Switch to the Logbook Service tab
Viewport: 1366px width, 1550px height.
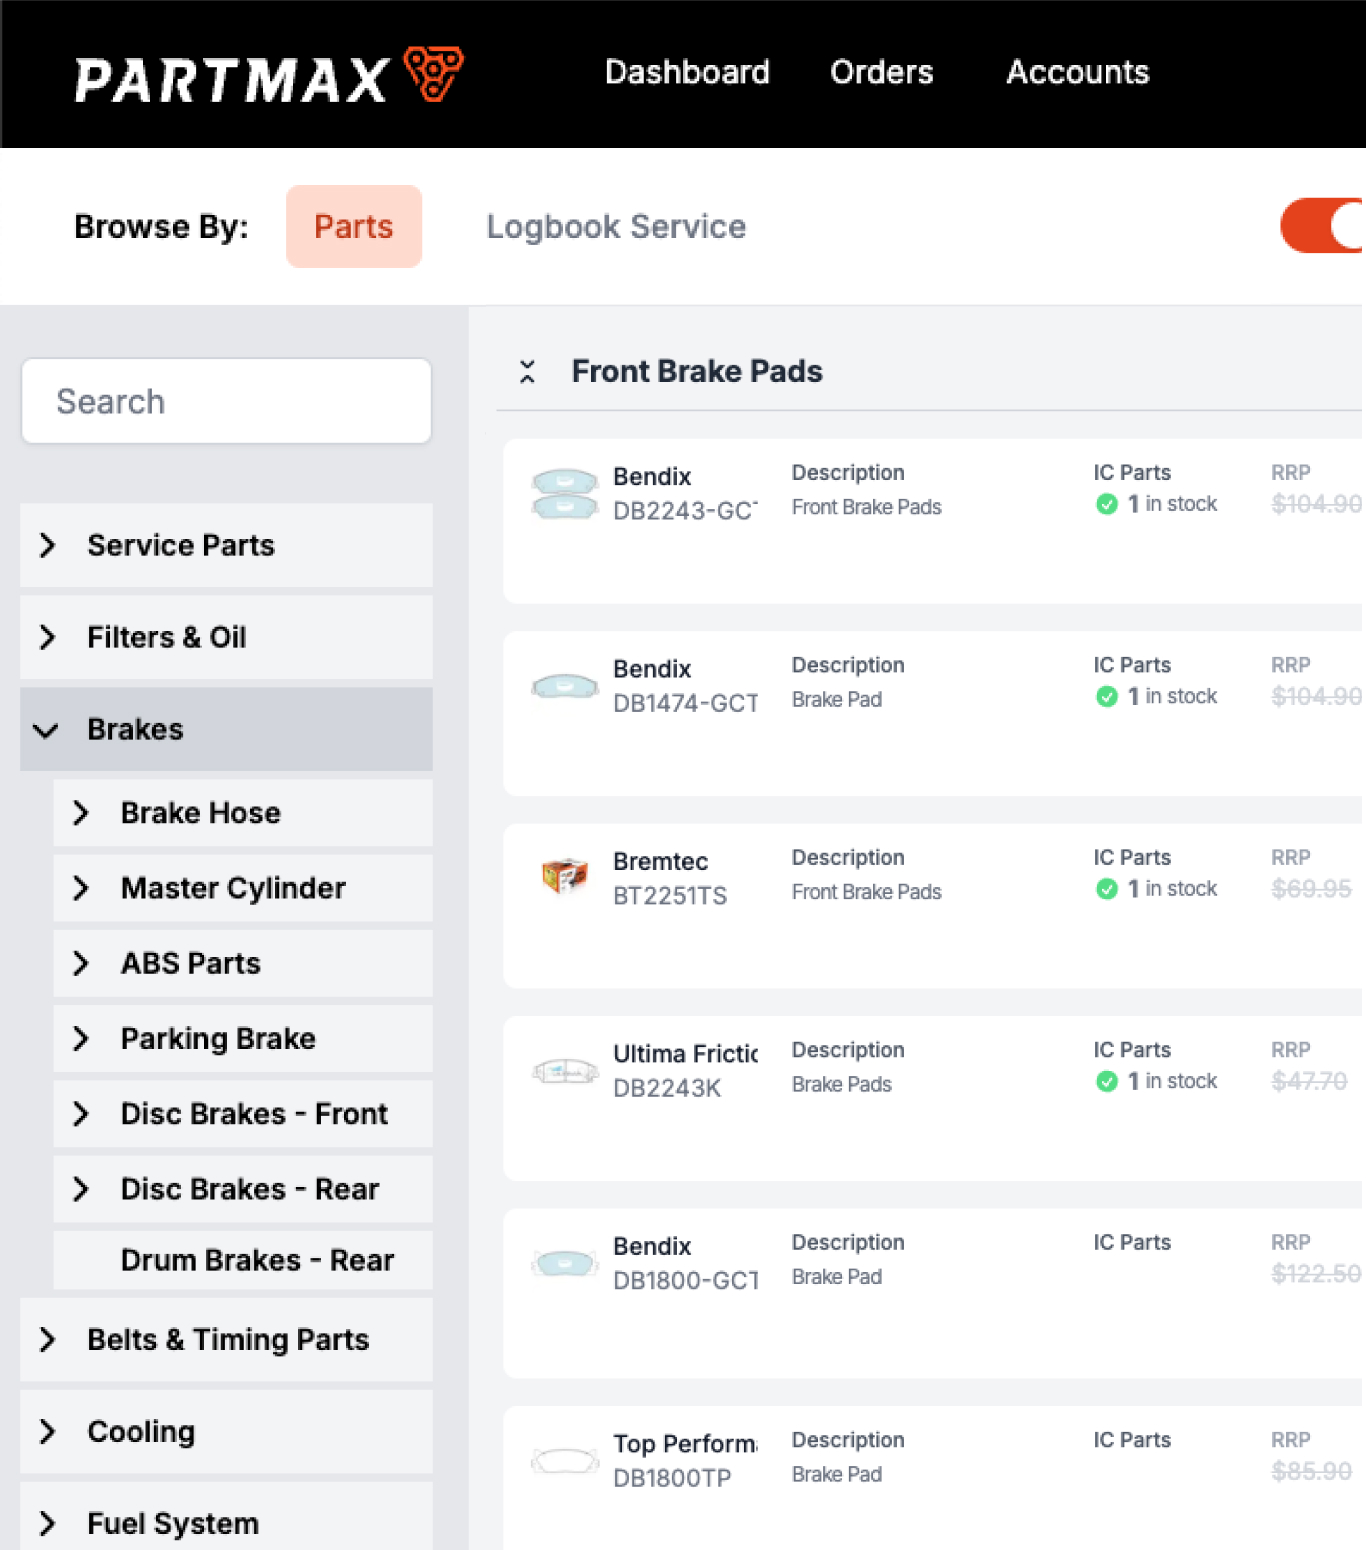(x=616, y=226)
